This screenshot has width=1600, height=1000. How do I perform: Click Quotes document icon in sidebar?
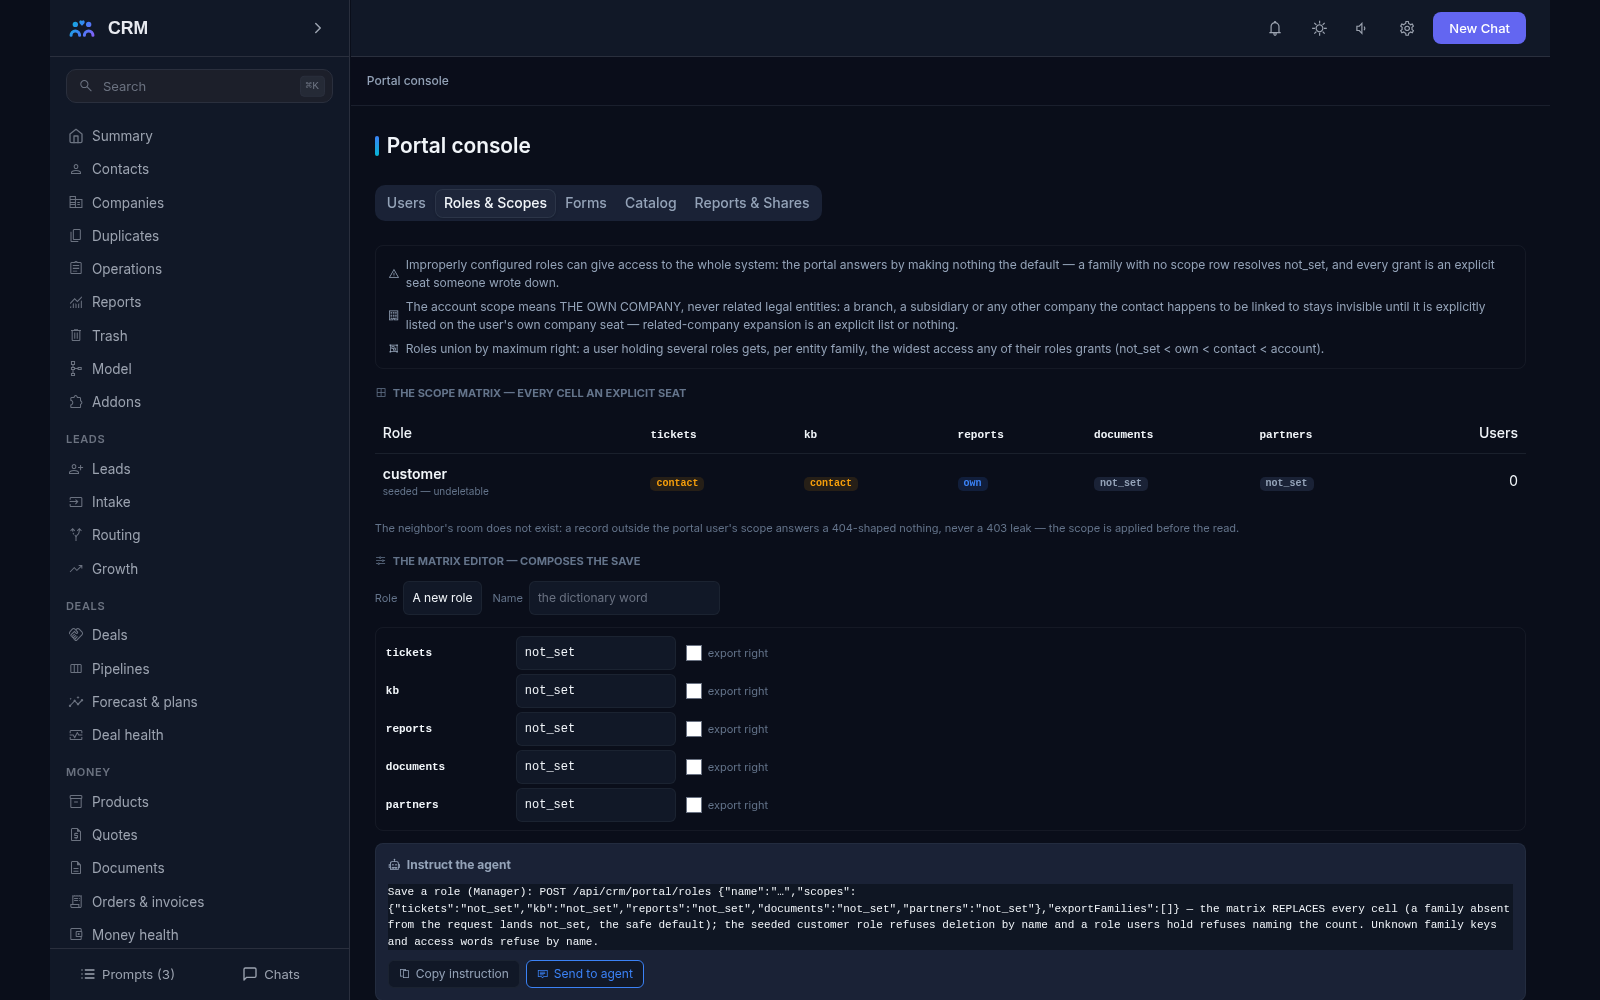point(76,835)
